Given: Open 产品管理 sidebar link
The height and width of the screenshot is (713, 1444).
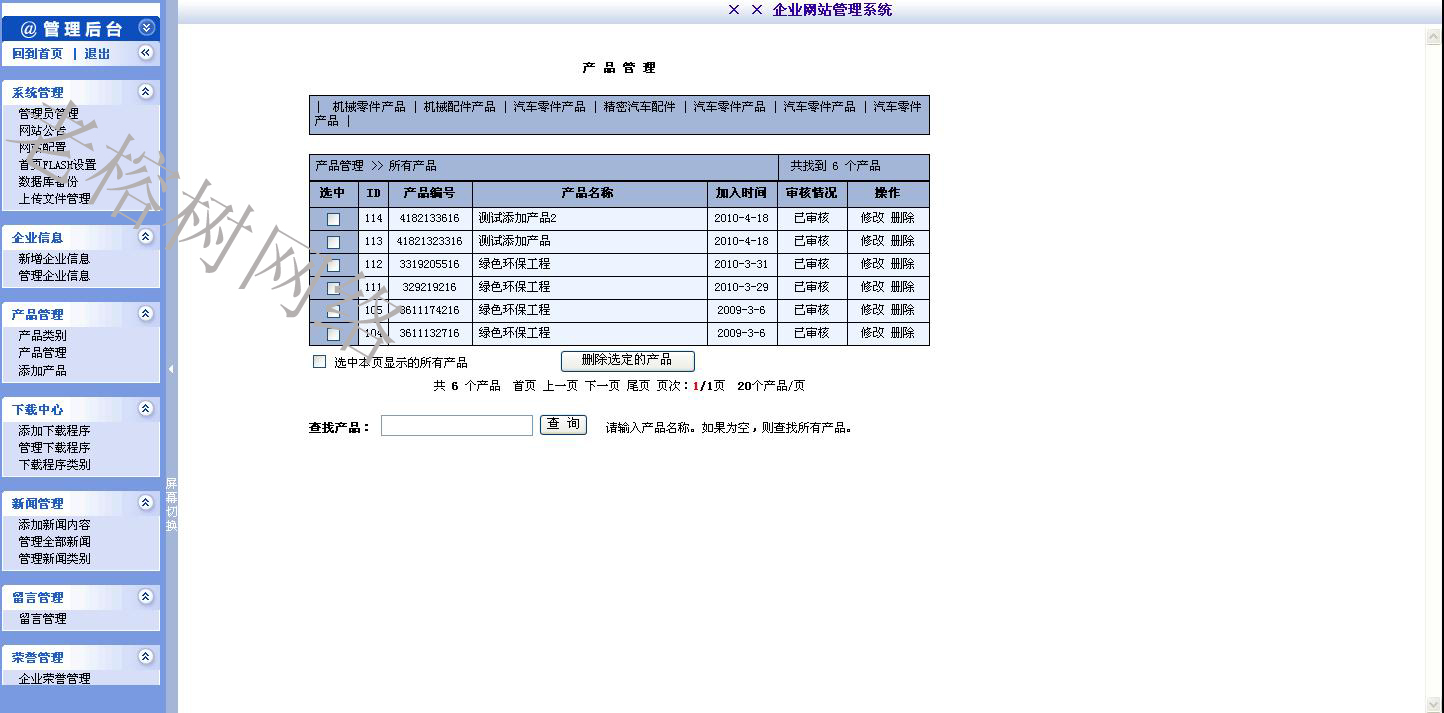Looking at the screenshot, I should tap(42, 353).
